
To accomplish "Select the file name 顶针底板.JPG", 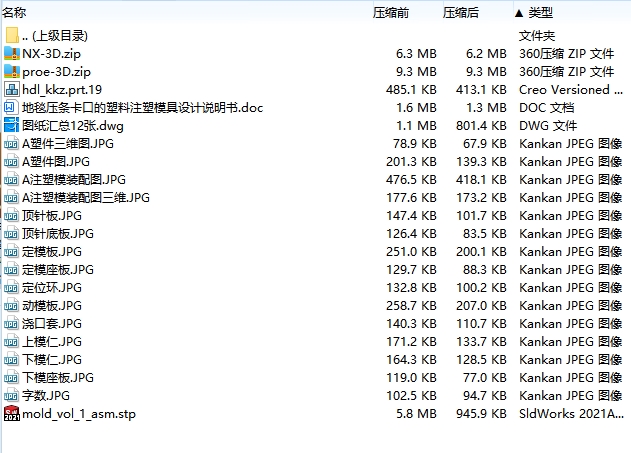I will coord(58,234).
